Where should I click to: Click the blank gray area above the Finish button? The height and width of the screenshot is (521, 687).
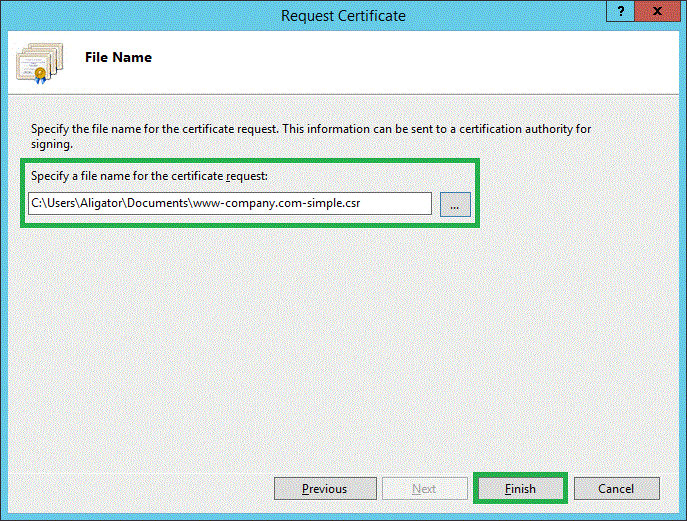point(520,400)
